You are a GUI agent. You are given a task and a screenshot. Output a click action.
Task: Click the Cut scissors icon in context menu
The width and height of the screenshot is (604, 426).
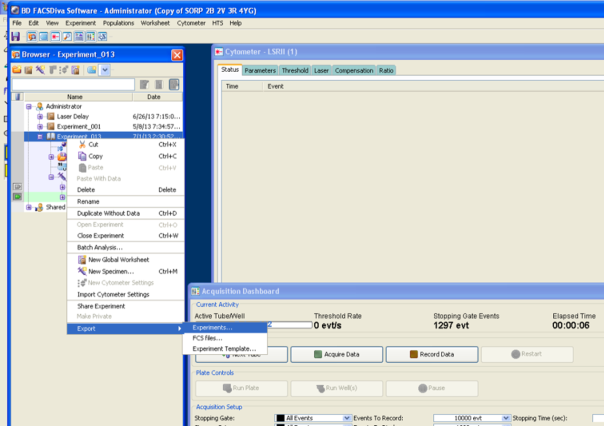tap(81, 144)
